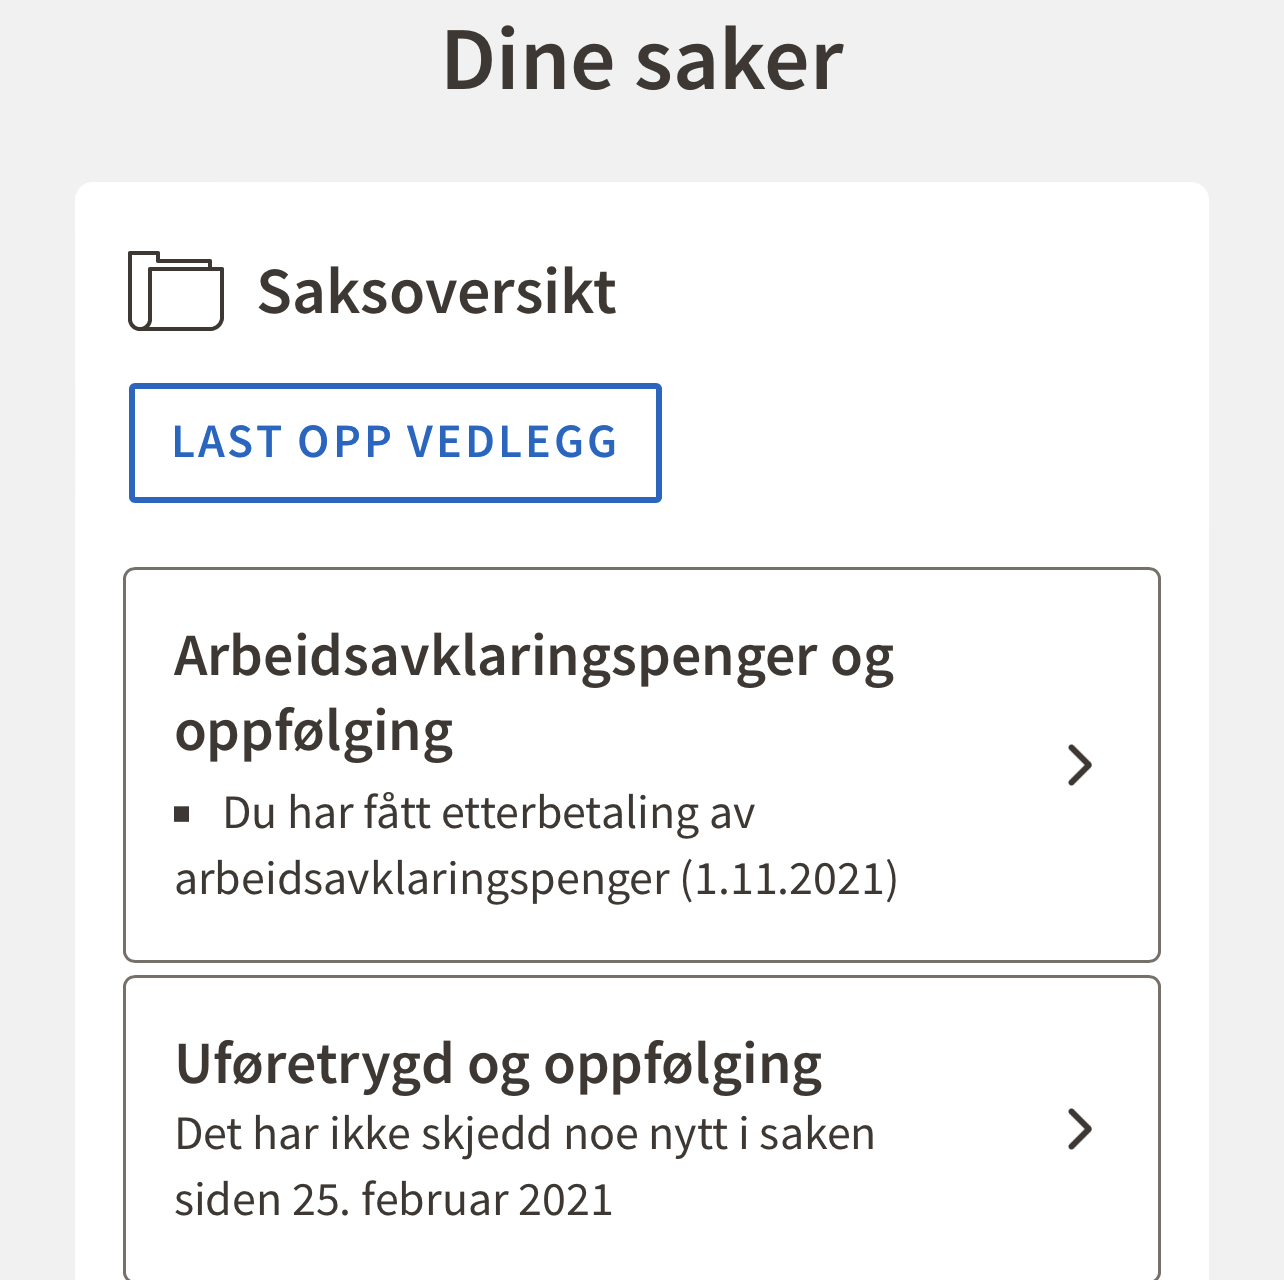Image resolution: width=1284 pixels, height=1280 pixels.
Task: Open Arbeidsavklaringspenger og oppfølging heading link
Action: (534, 694)
